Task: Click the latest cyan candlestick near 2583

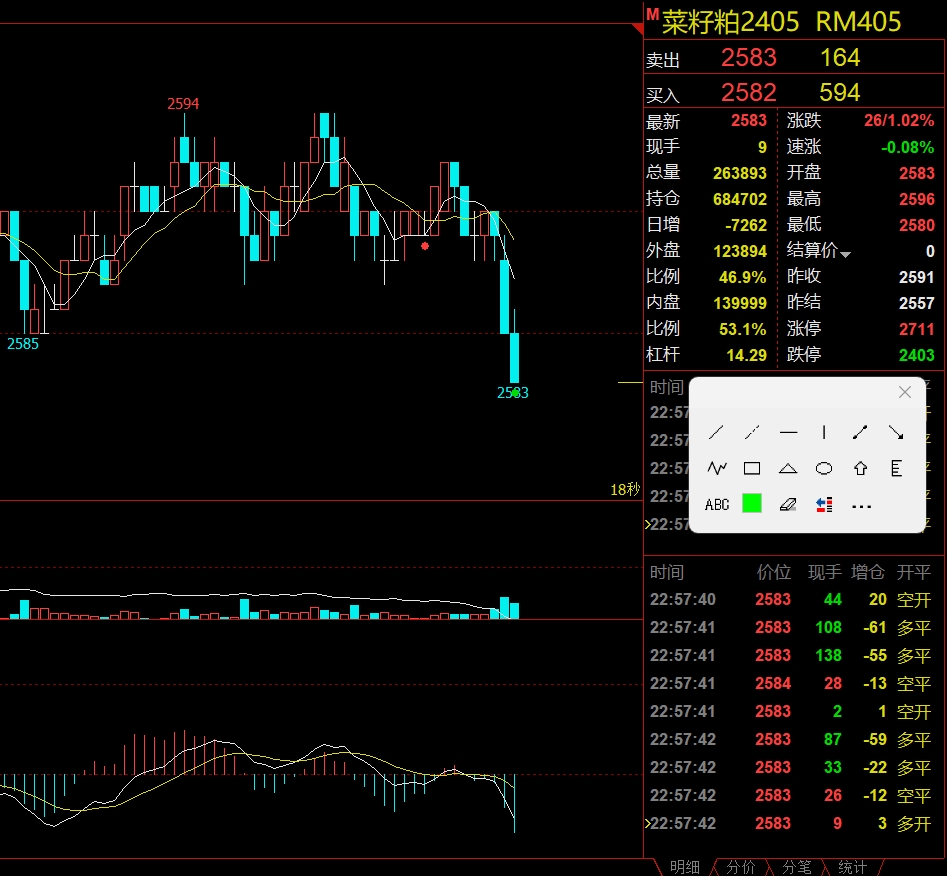Action: 515,358
